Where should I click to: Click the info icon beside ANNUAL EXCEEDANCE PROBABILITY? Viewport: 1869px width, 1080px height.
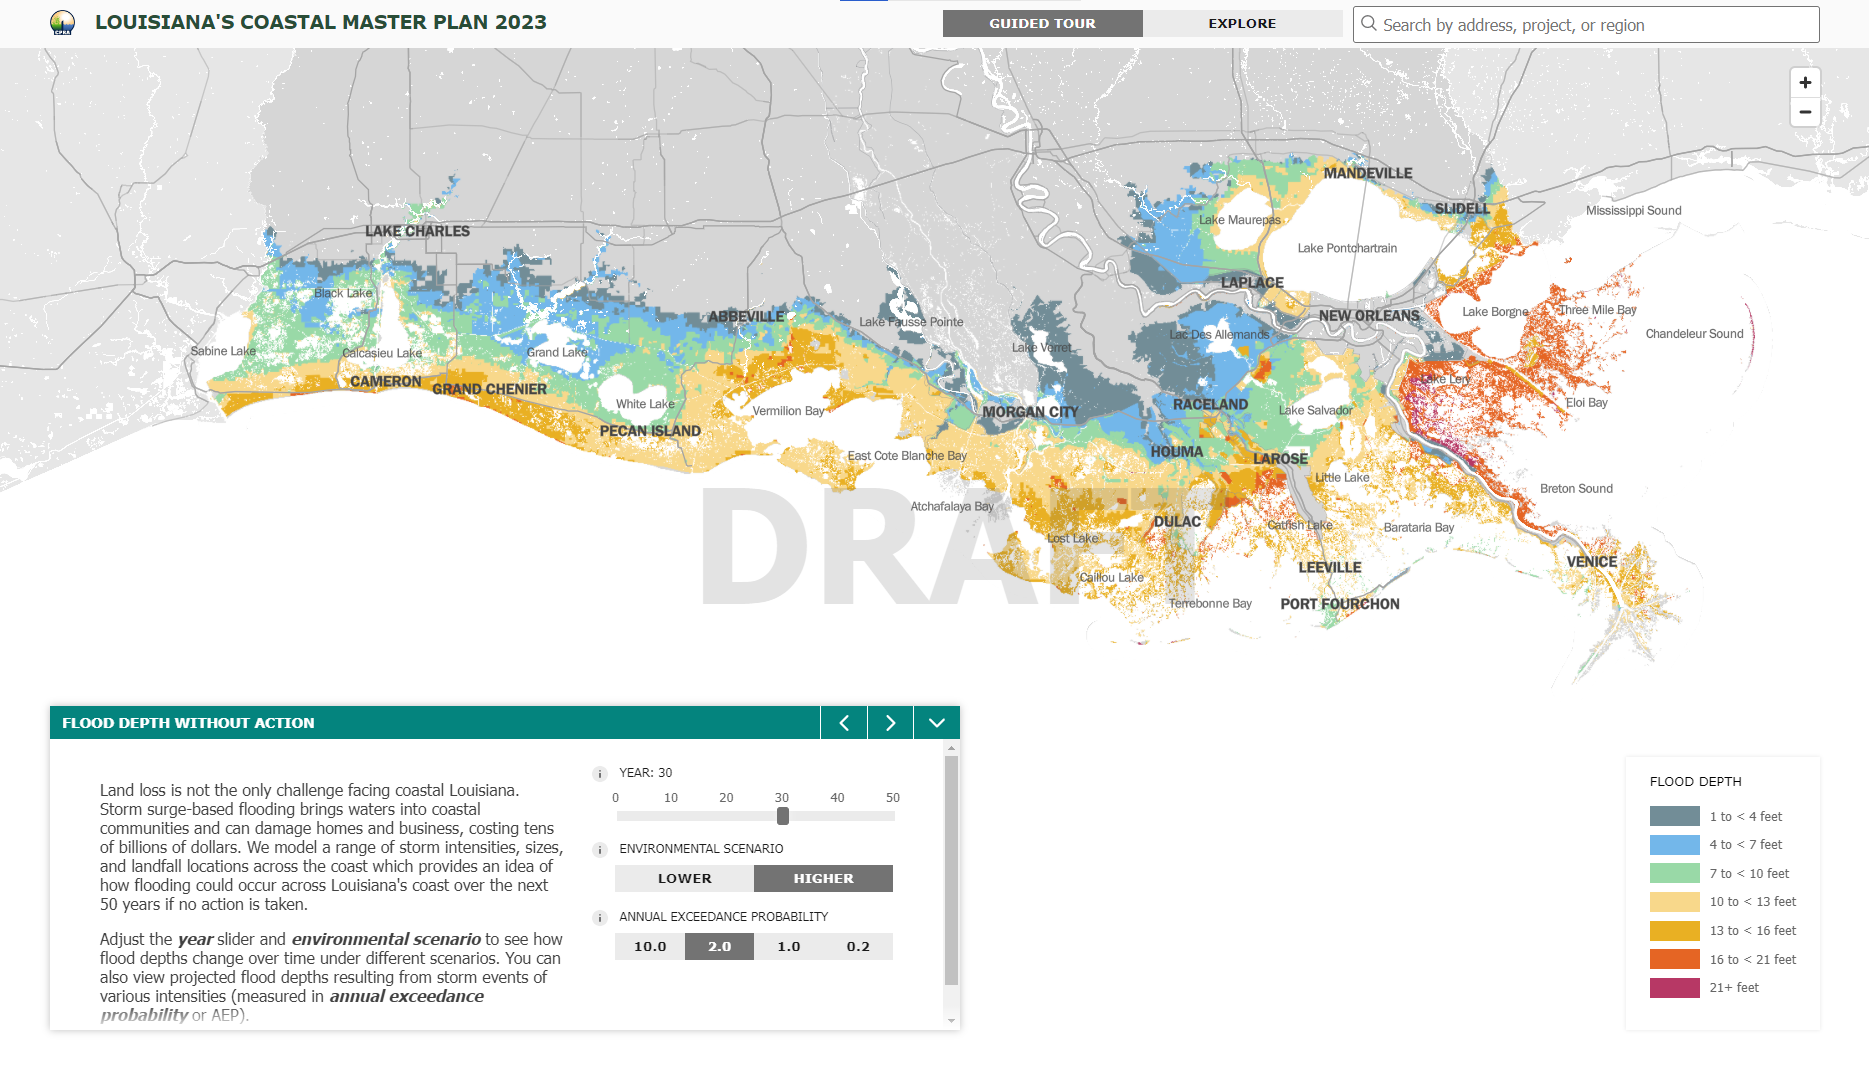pyautogui.click(x=600, y=917)
